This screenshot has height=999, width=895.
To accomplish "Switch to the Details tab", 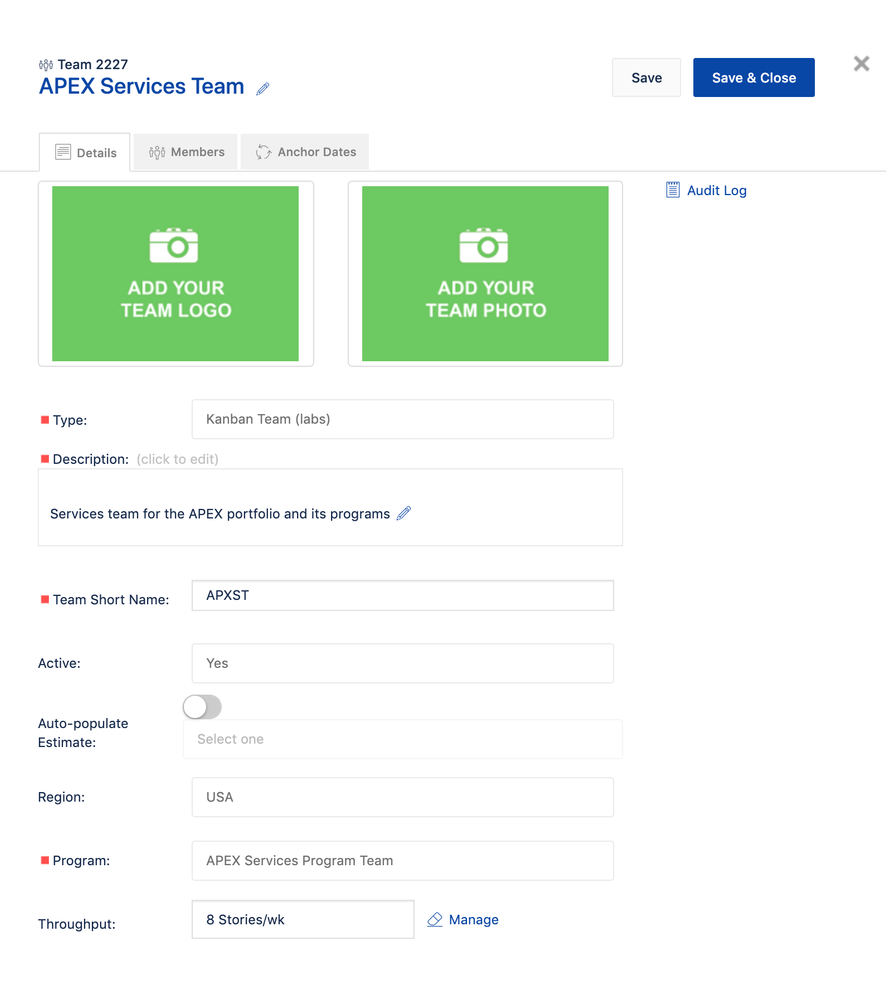I will tap(85, 152).
